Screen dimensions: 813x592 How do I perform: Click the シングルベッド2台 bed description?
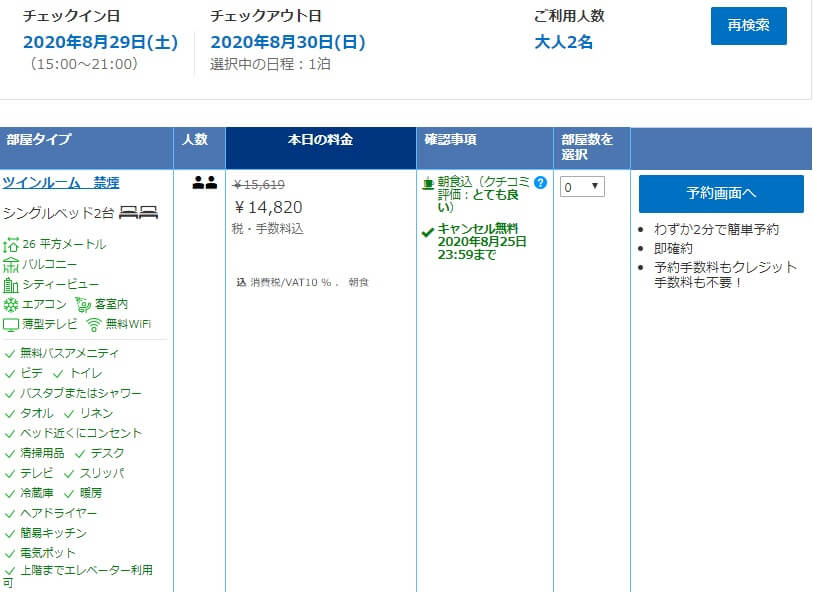[x=58, y=213]
